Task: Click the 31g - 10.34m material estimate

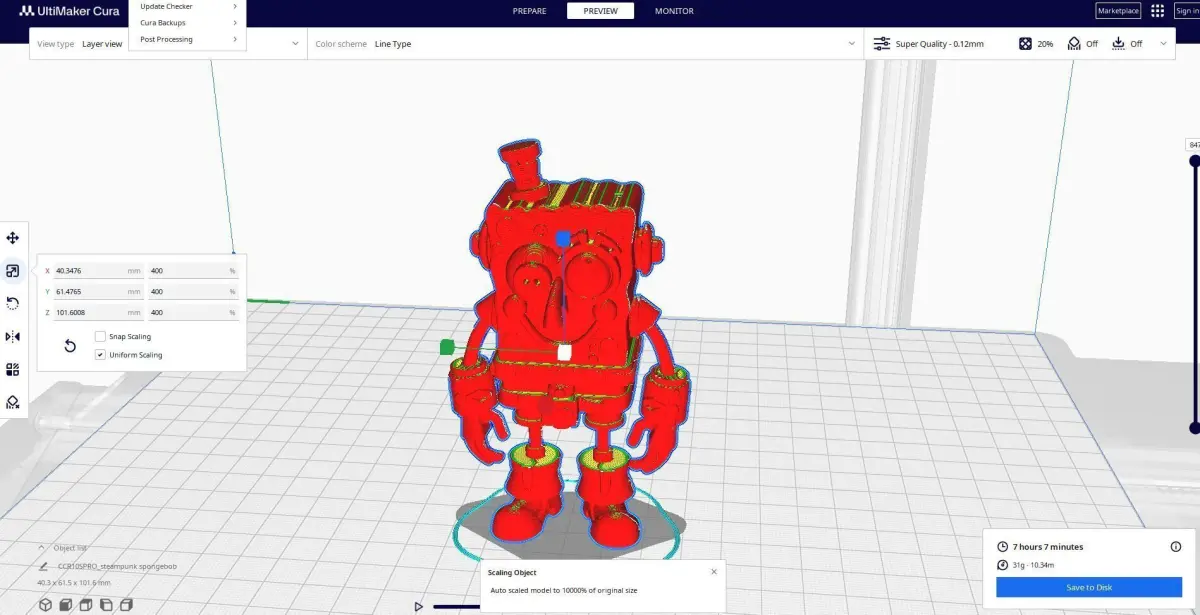Action: point(1038,565)
